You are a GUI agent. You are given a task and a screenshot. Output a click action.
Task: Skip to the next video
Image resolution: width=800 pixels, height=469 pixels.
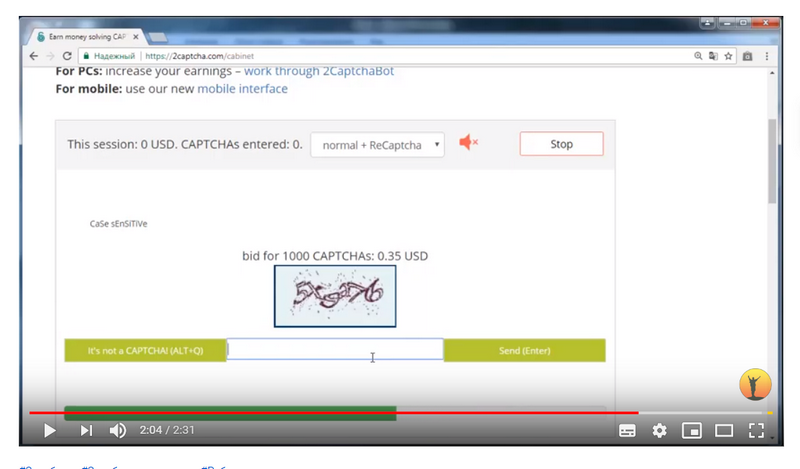tap(86, 430)
